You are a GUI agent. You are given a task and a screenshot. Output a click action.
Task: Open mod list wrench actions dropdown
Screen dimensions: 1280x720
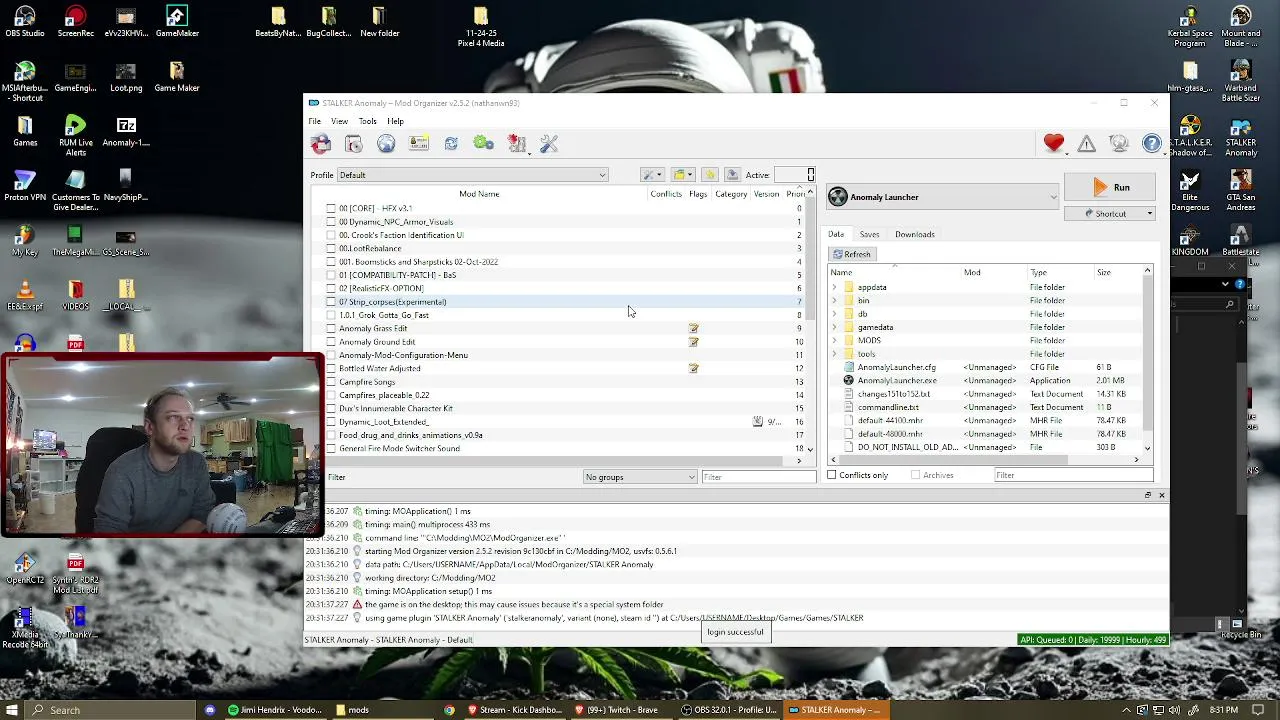pos(652,175)
